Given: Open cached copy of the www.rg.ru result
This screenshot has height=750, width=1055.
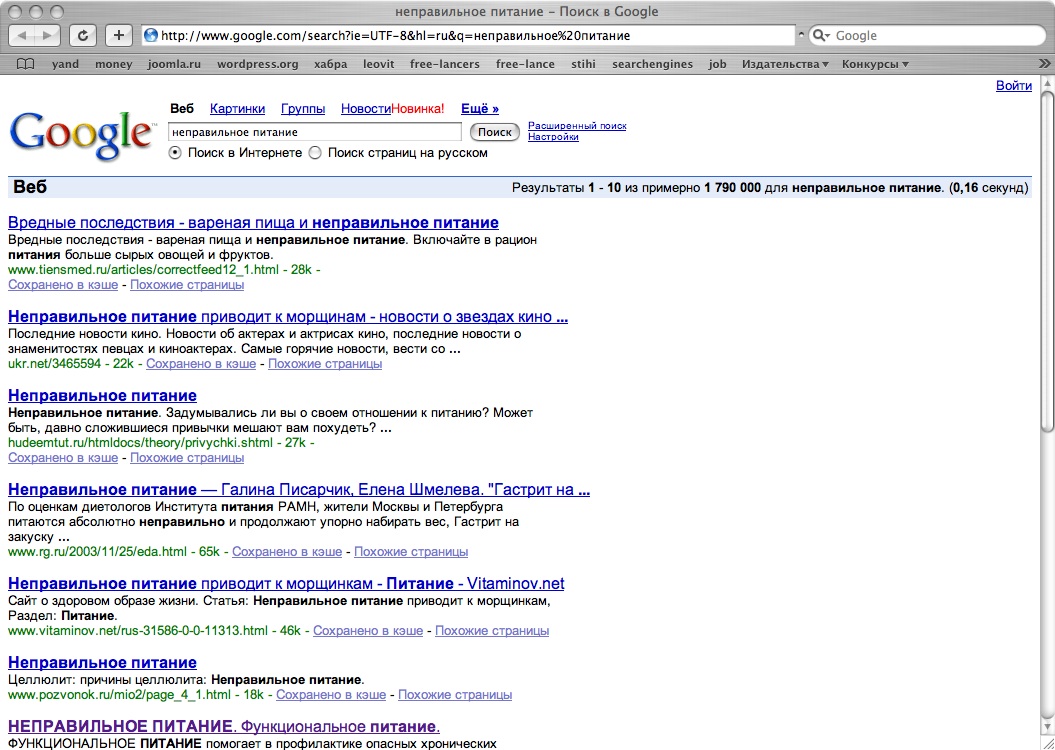Looking at the screenshot, I should coord(287,552).
